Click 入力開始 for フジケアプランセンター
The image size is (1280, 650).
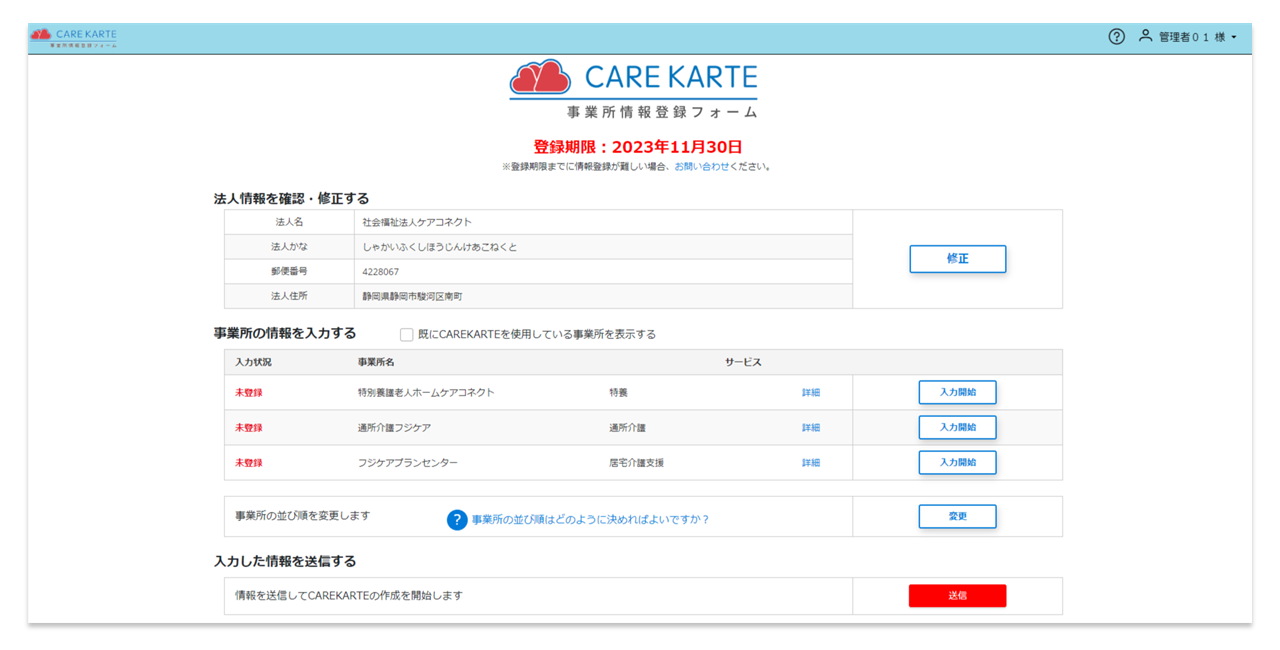[x=957, y=463]
